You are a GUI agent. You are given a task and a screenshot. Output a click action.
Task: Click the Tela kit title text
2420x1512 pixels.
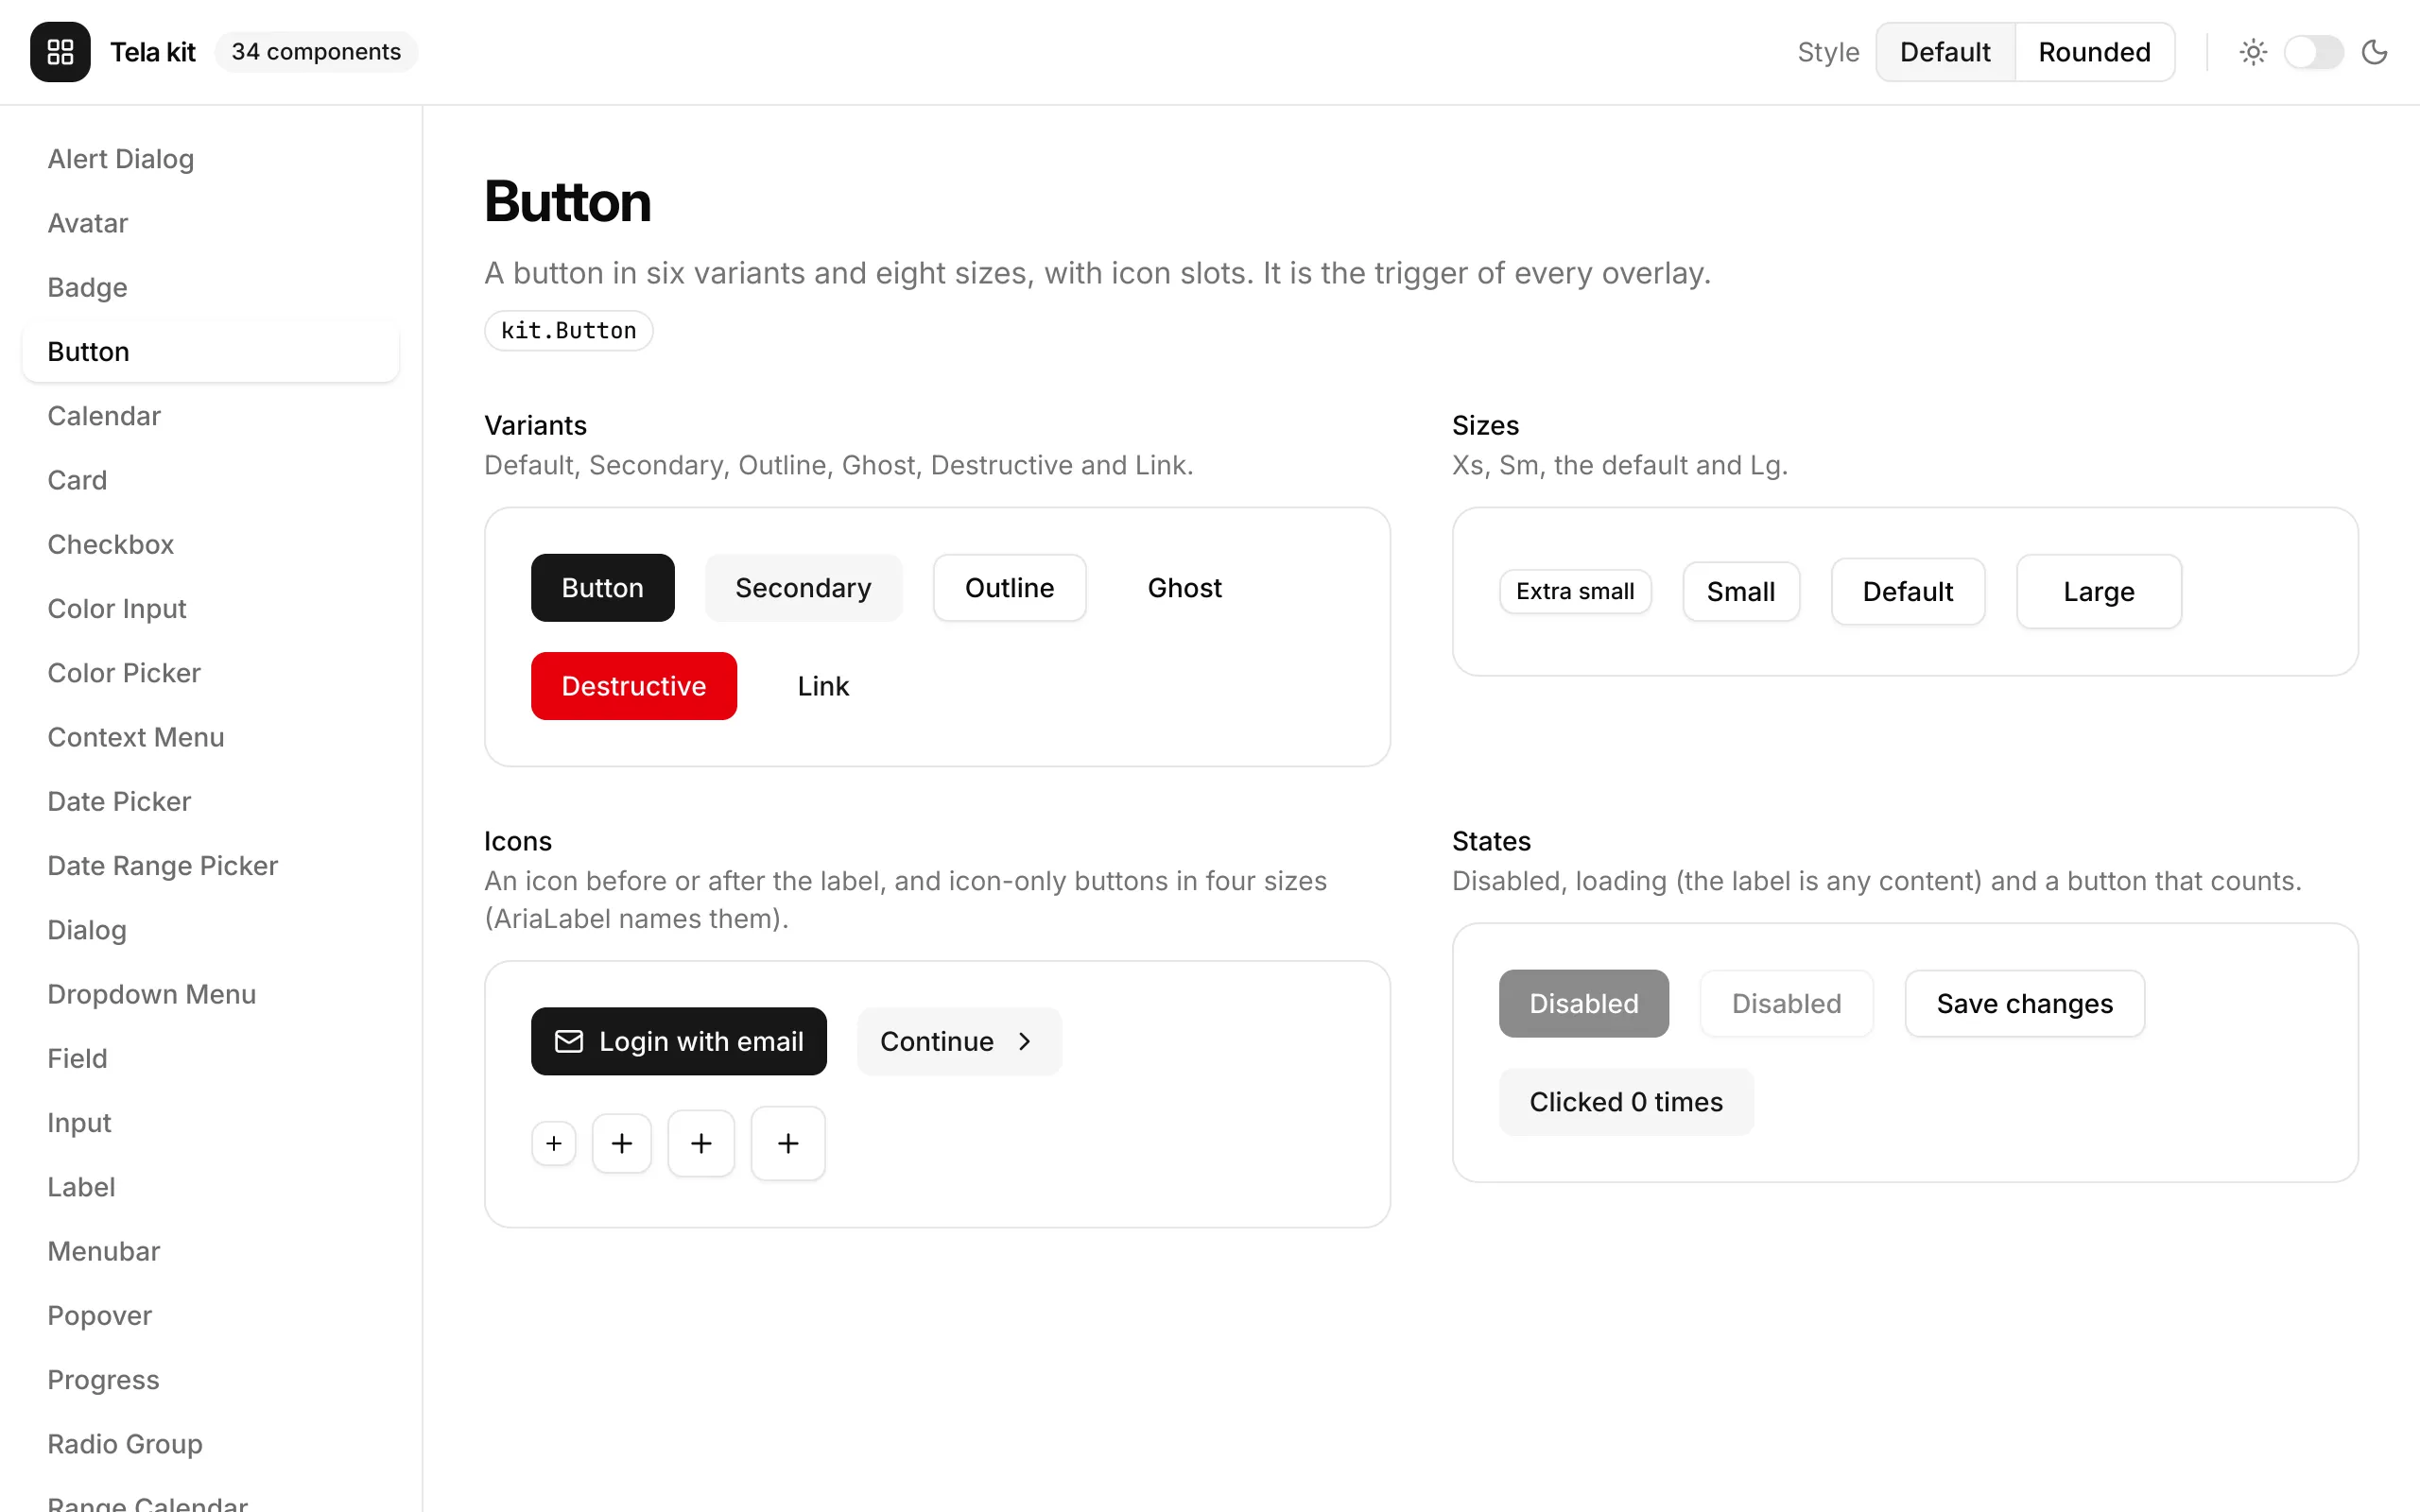tap(153, 52)
